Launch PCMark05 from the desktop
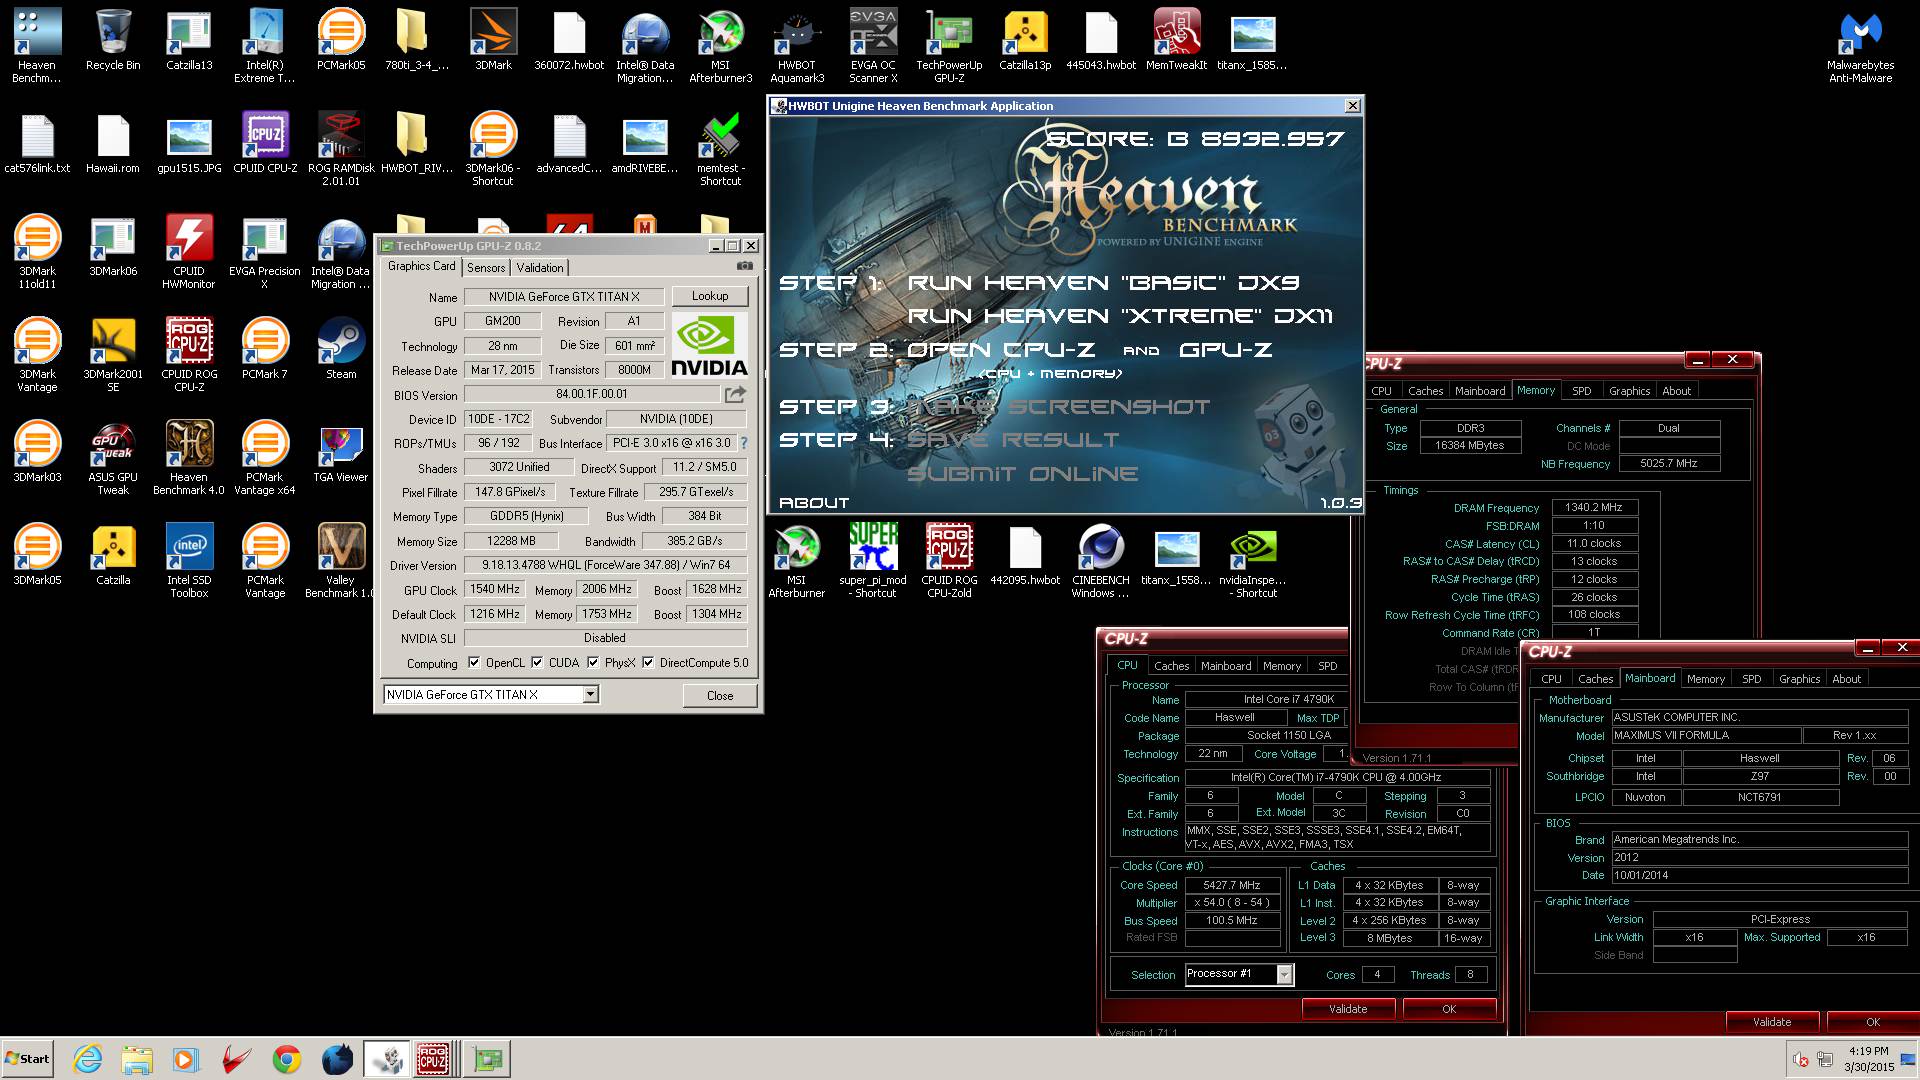 point(341,42)
